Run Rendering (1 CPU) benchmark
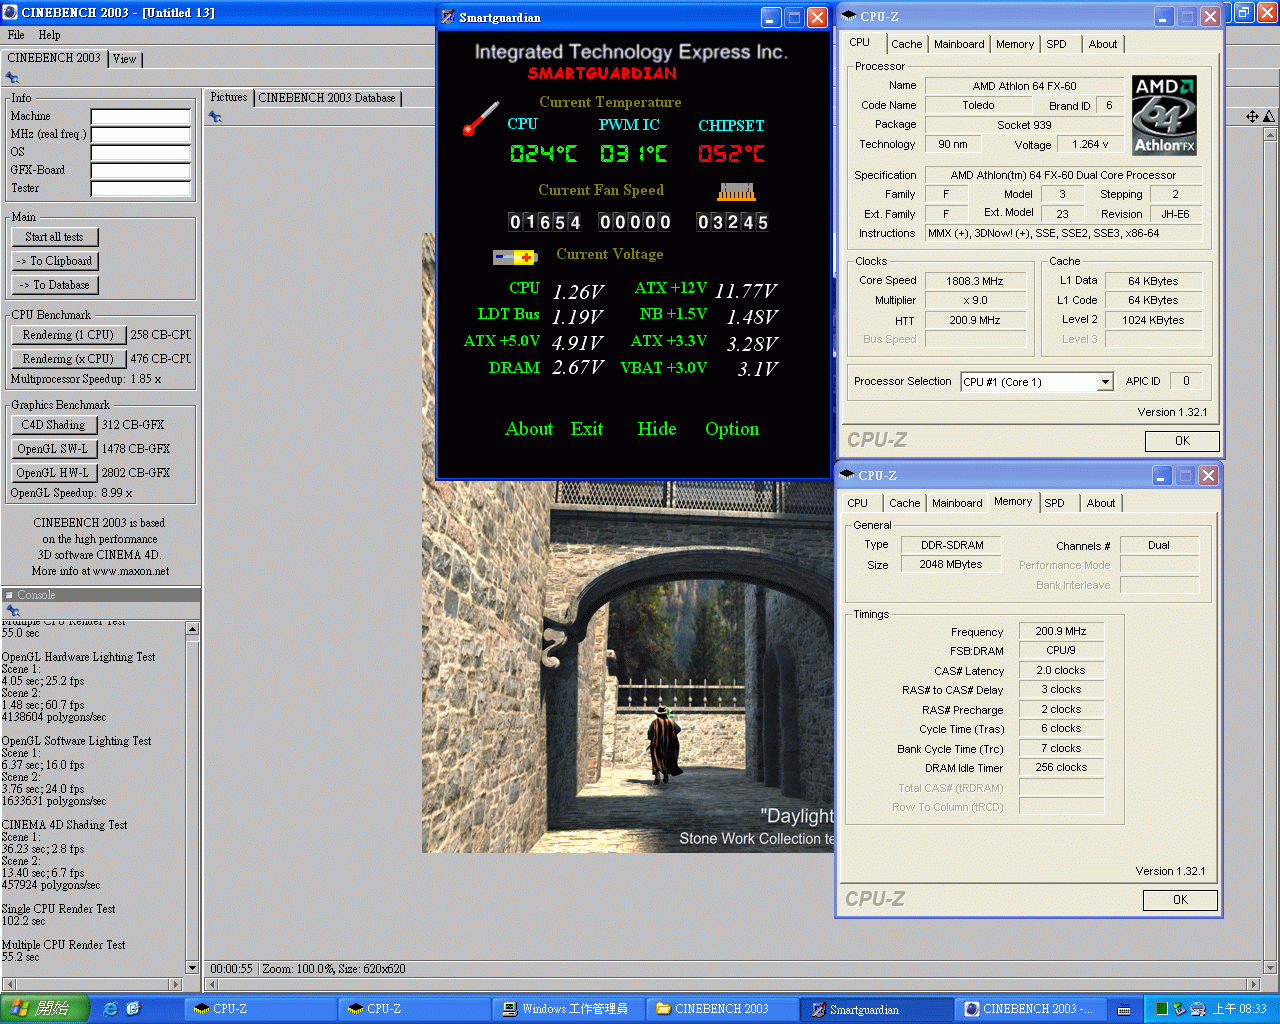This screenshot has width=1280, height=1024. 68,335
